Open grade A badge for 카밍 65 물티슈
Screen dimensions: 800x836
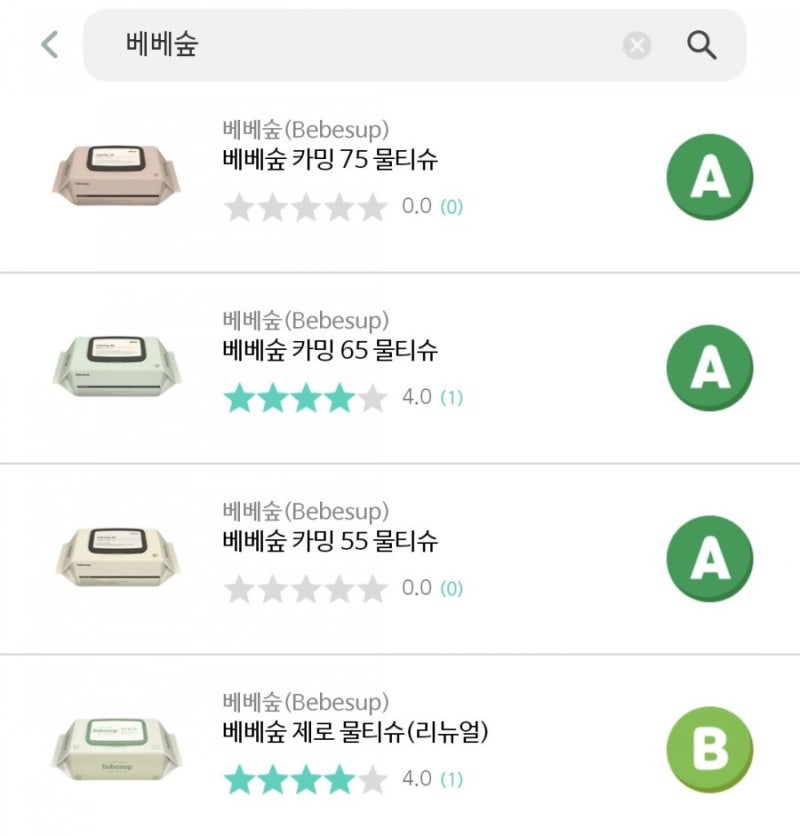pyautogui.click(x=710, y=368)
